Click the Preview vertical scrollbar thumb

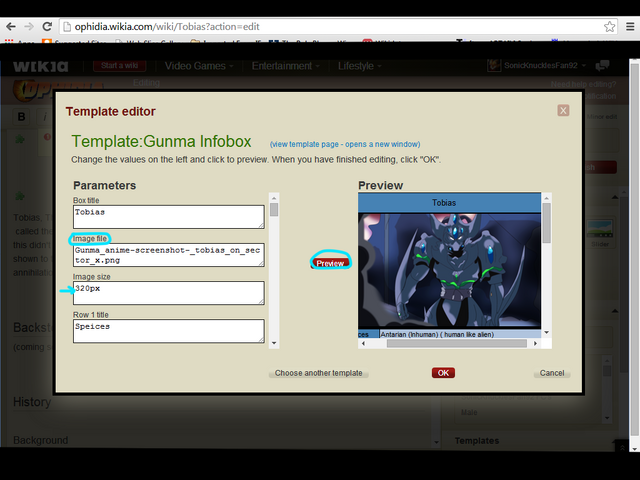[x=547, y=223]
